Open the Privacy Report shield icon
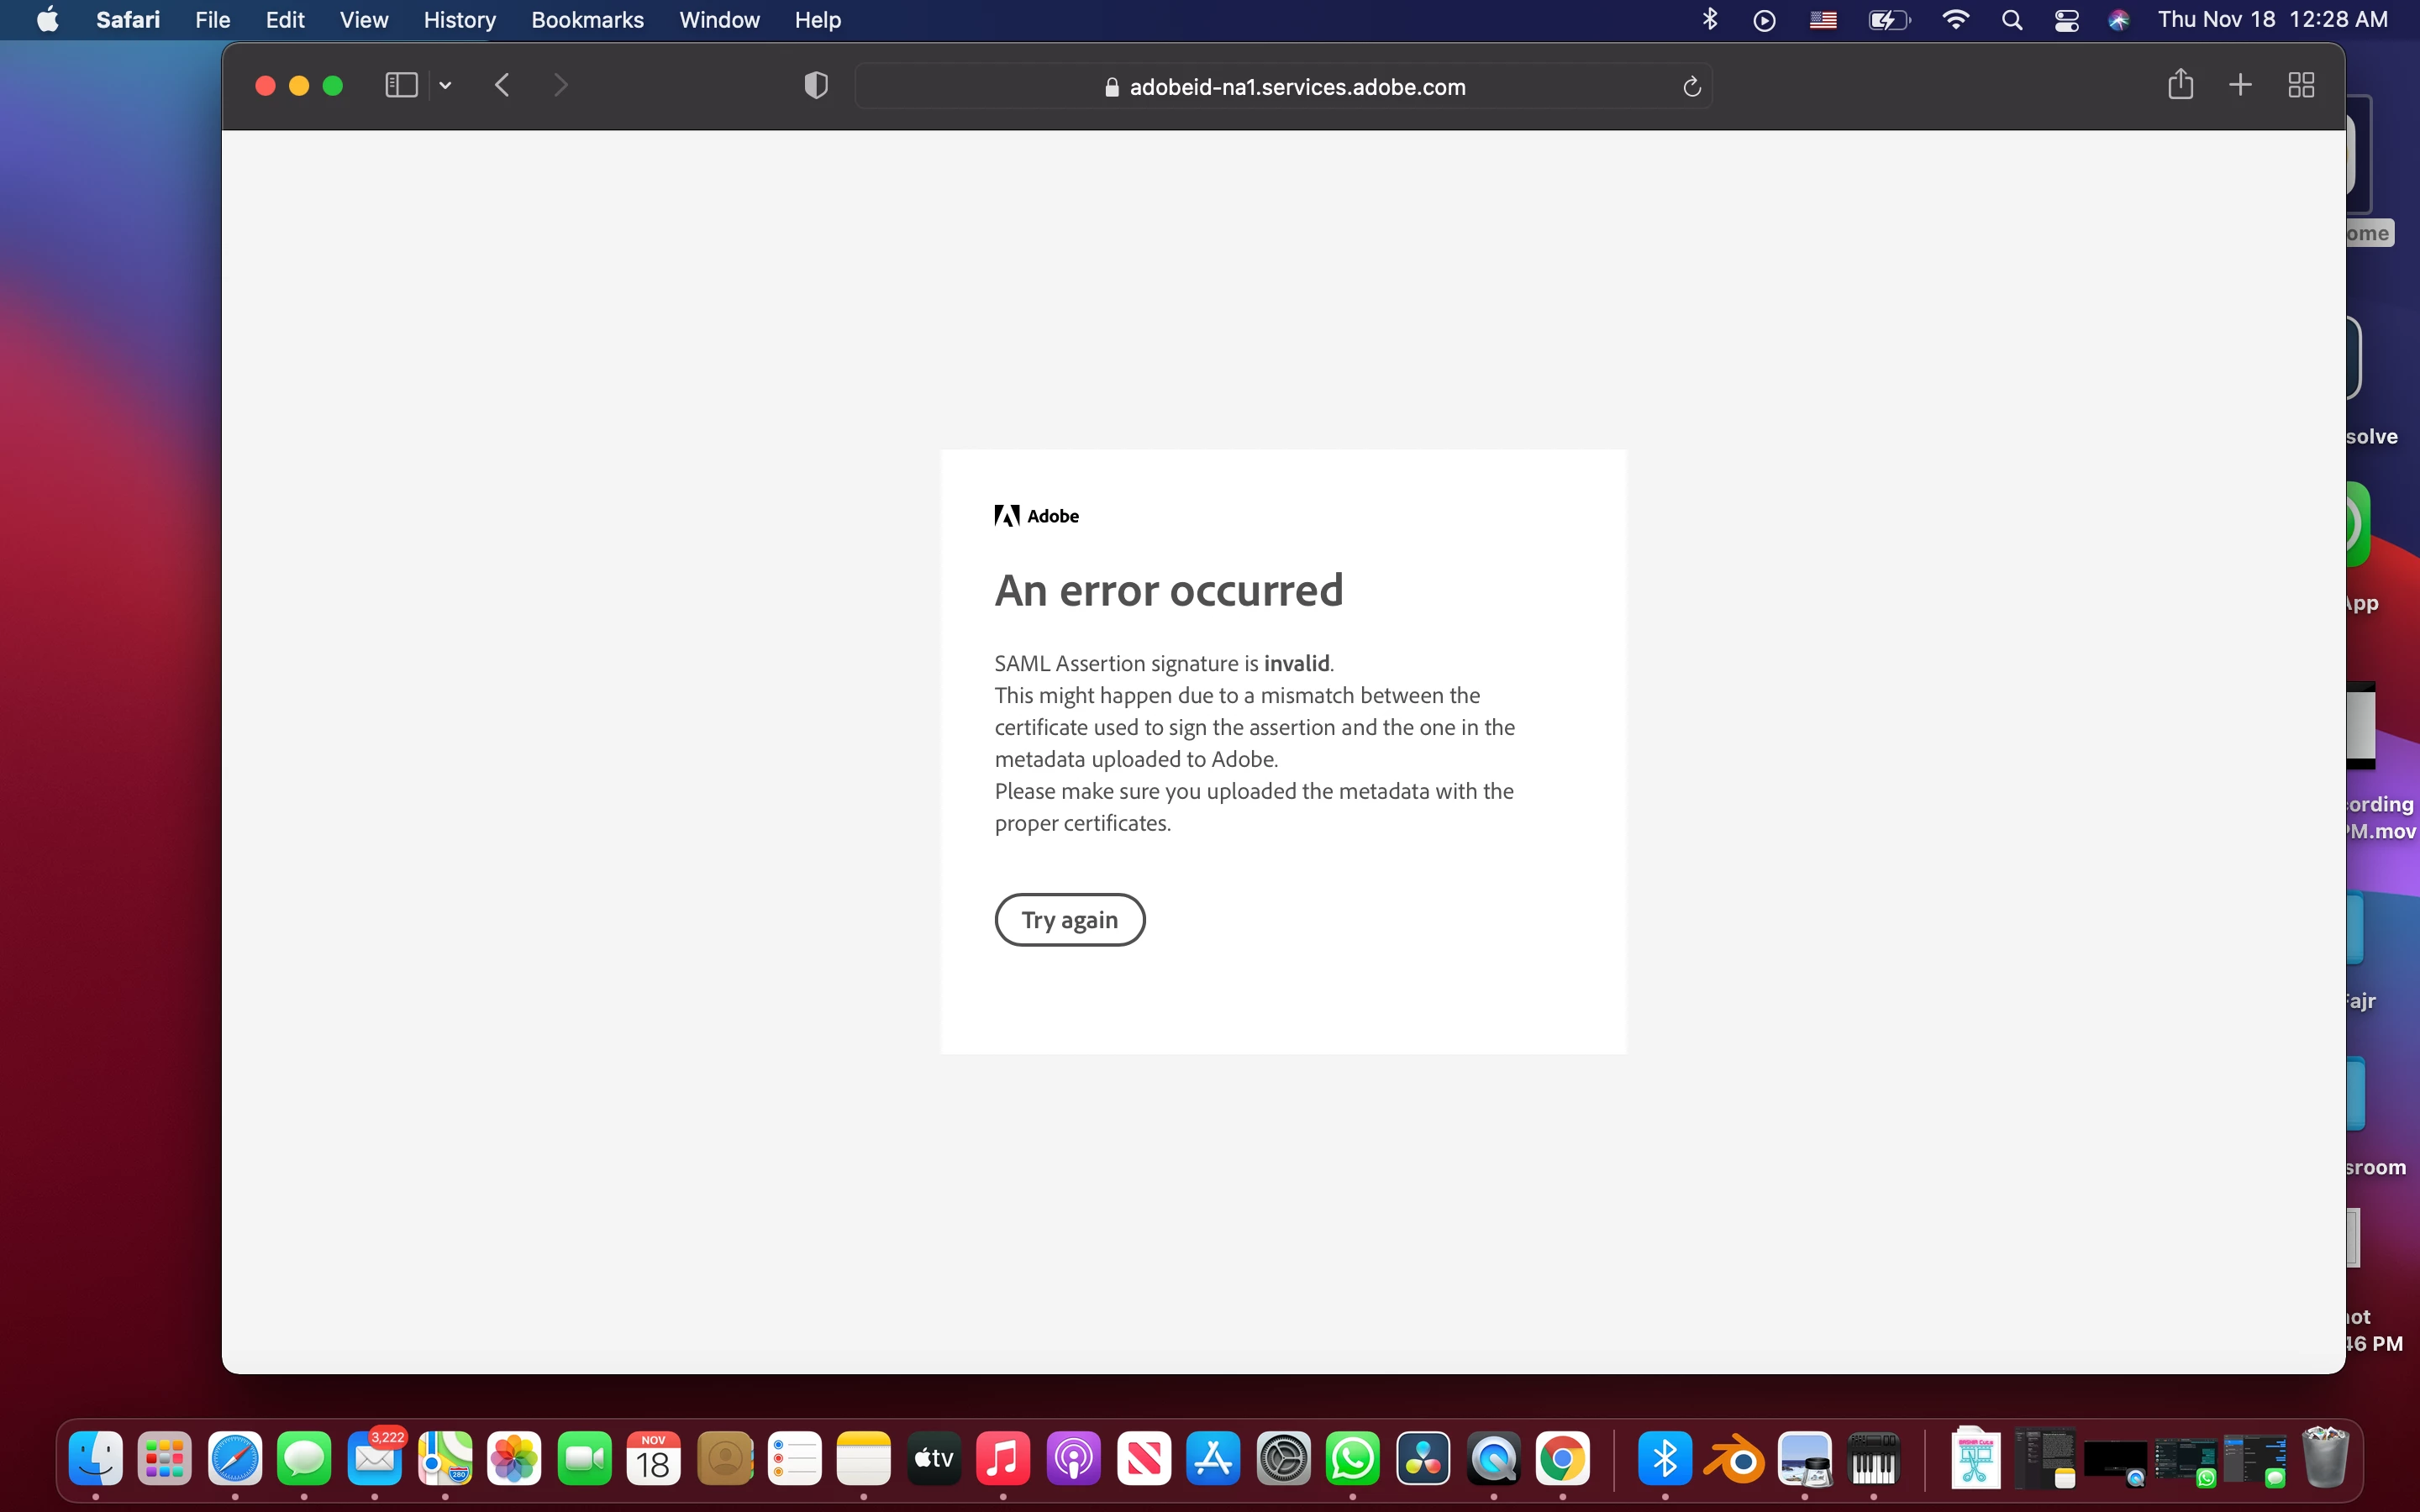 click(x=816, y=86)
